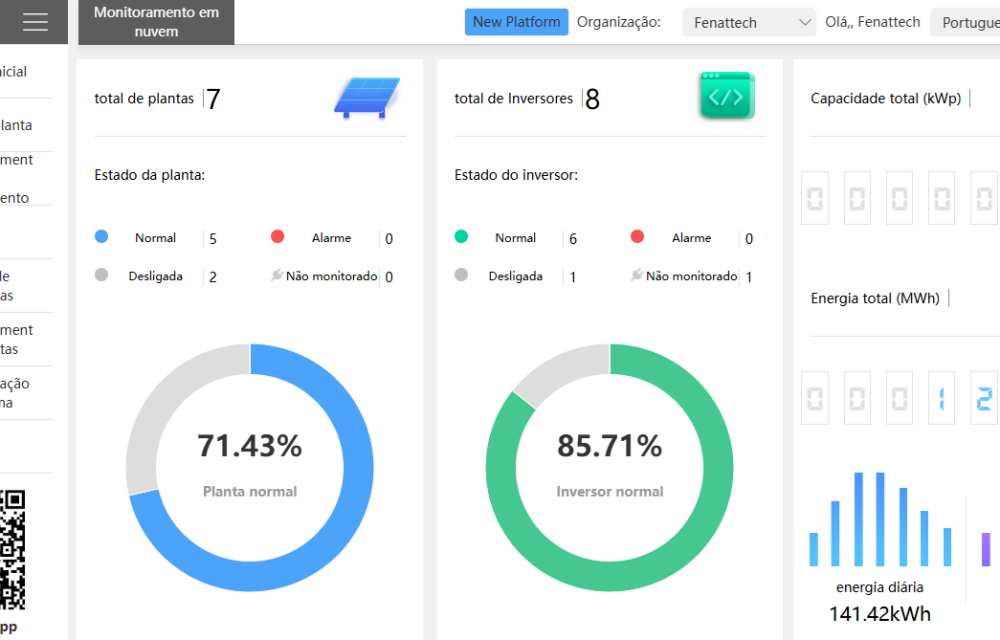Click the solar panel plants icon
The width and height of the screenshot is (1000, 640).
click(367, 98)
